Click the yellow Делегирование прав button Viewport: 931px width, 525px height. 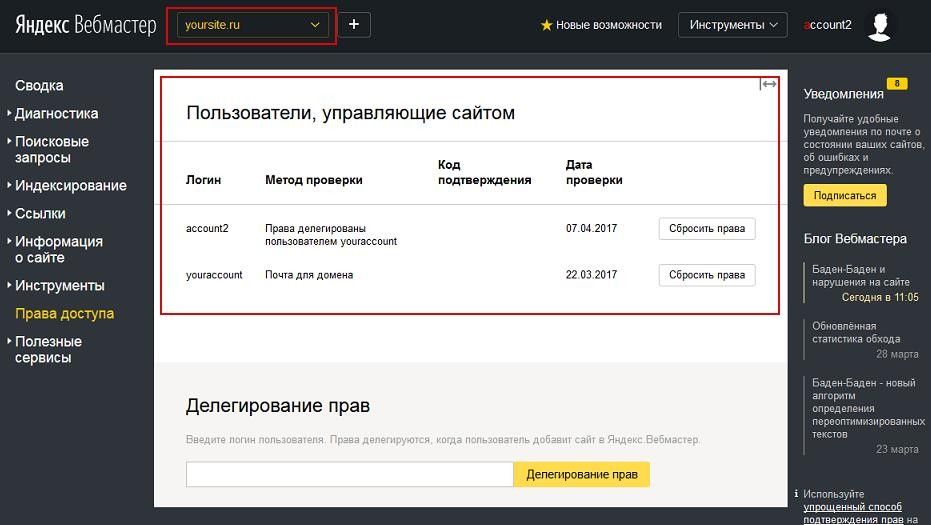[582, 475]
